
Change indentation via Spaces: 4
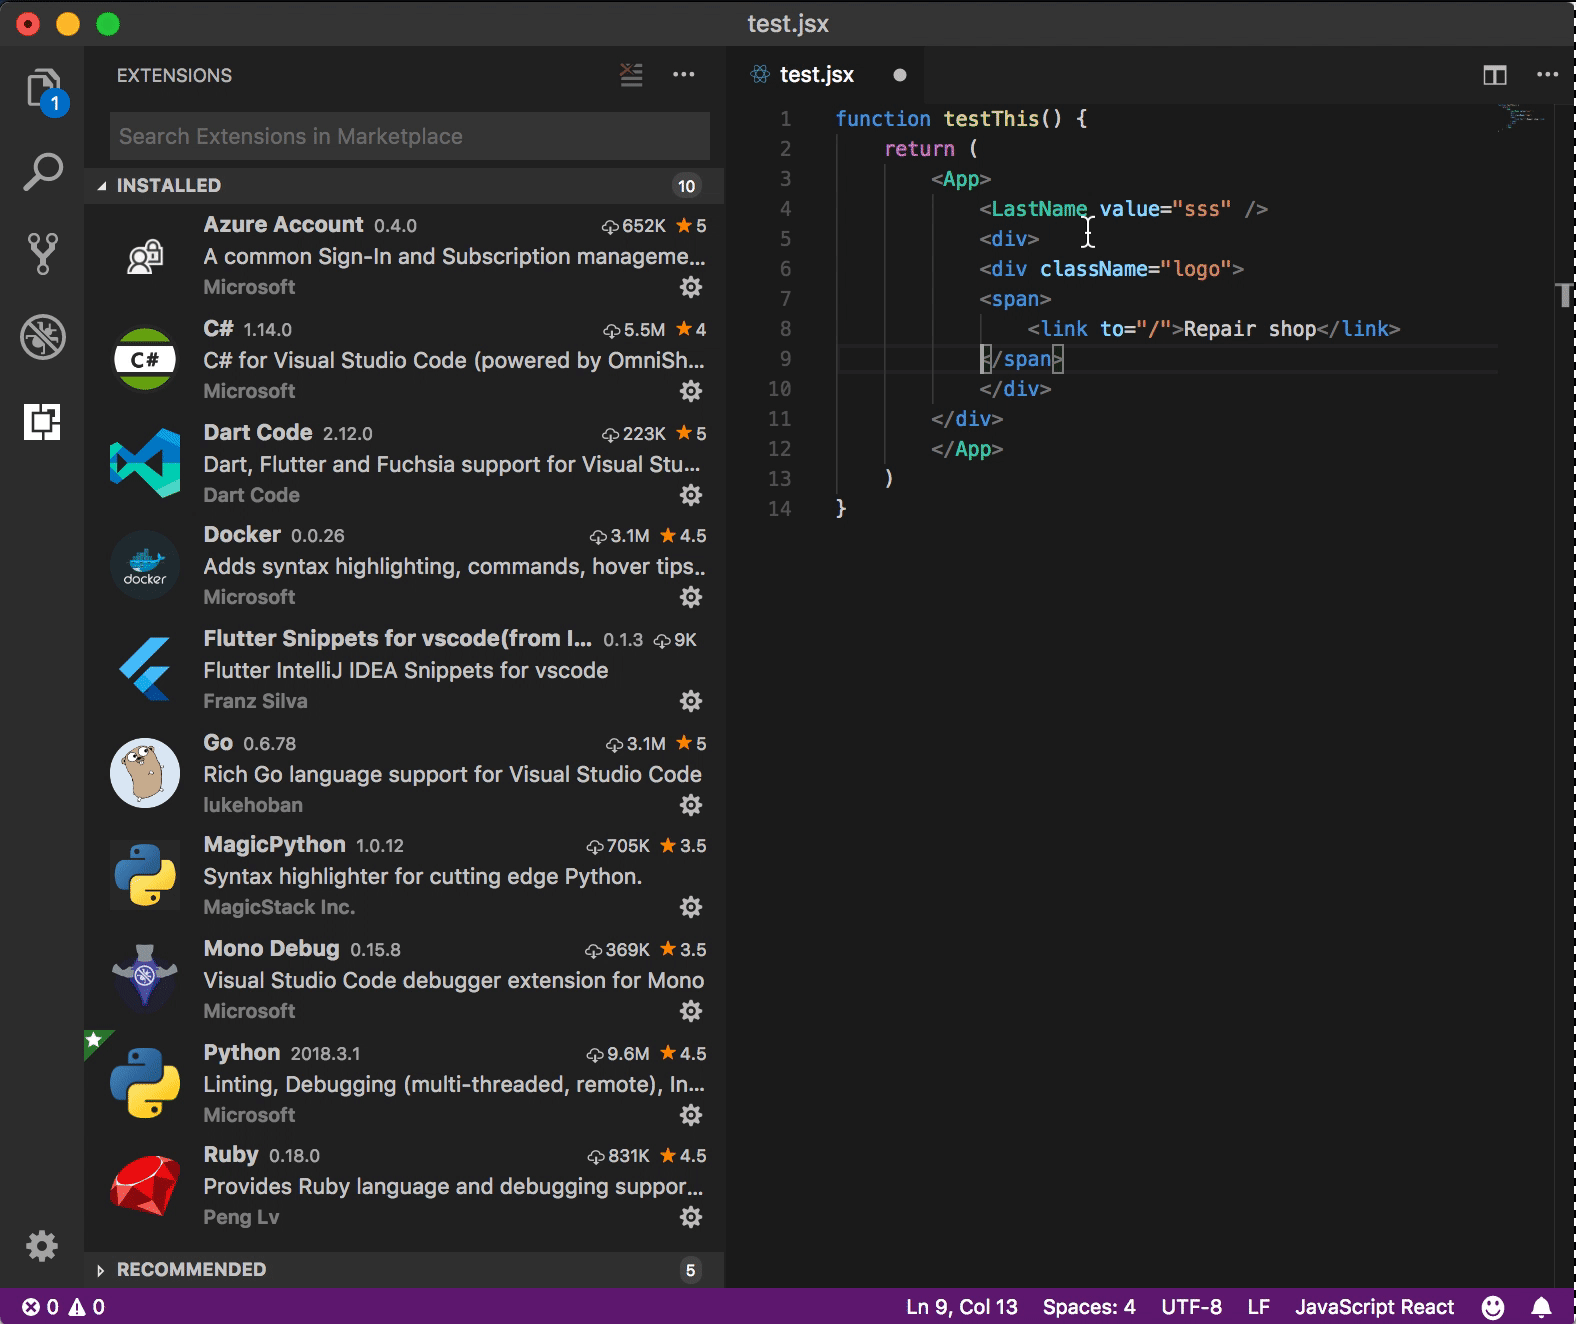point(1089,1307)
